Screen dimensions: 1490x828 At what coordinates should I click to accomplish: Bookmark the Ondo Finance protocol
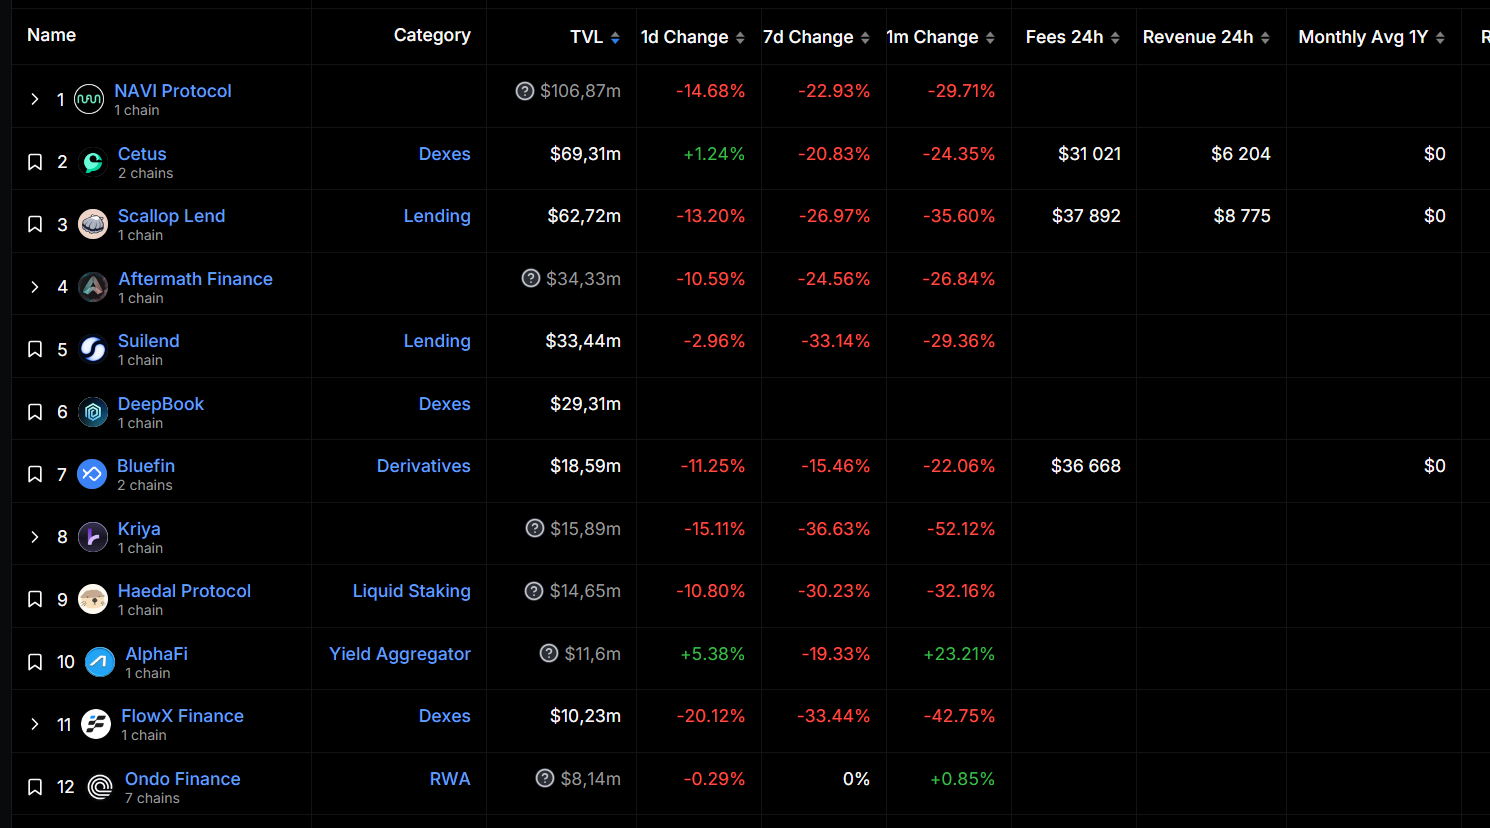[x=35, y=787]
